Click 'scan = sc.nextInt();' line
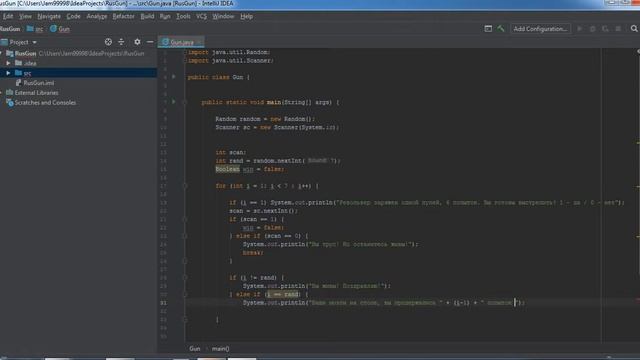640x360 pixels. (x=263, y=211)
